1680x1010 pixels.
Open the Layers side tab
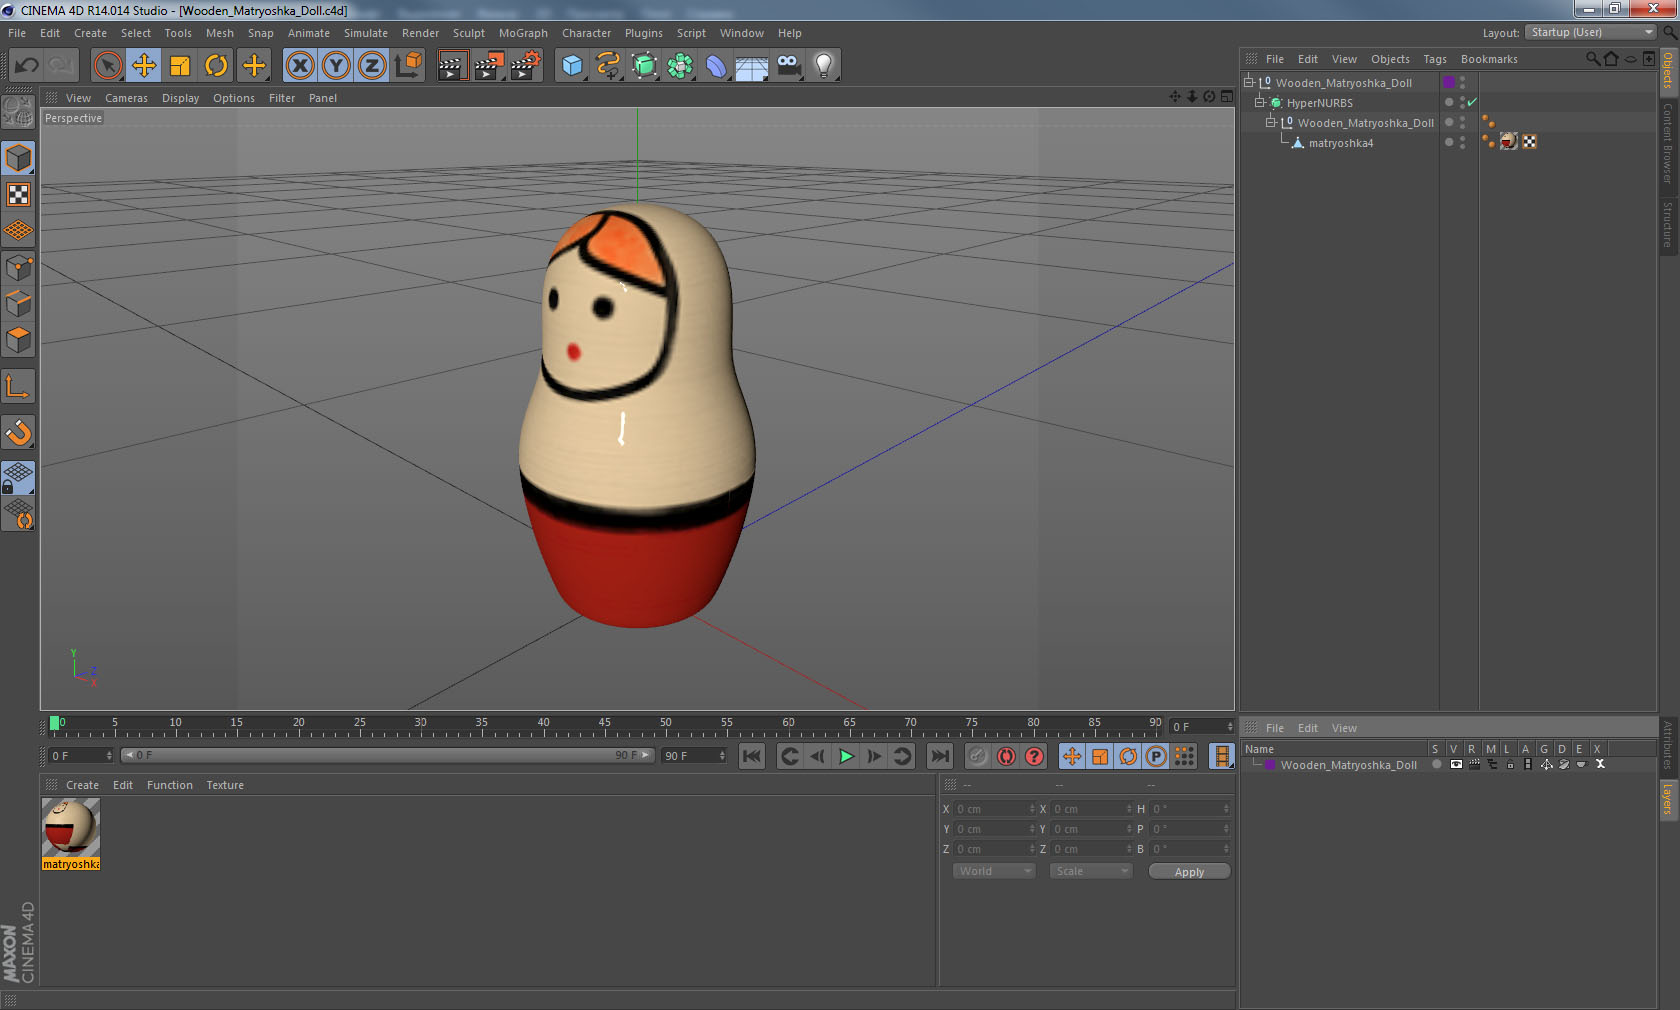coord(1668,799)
